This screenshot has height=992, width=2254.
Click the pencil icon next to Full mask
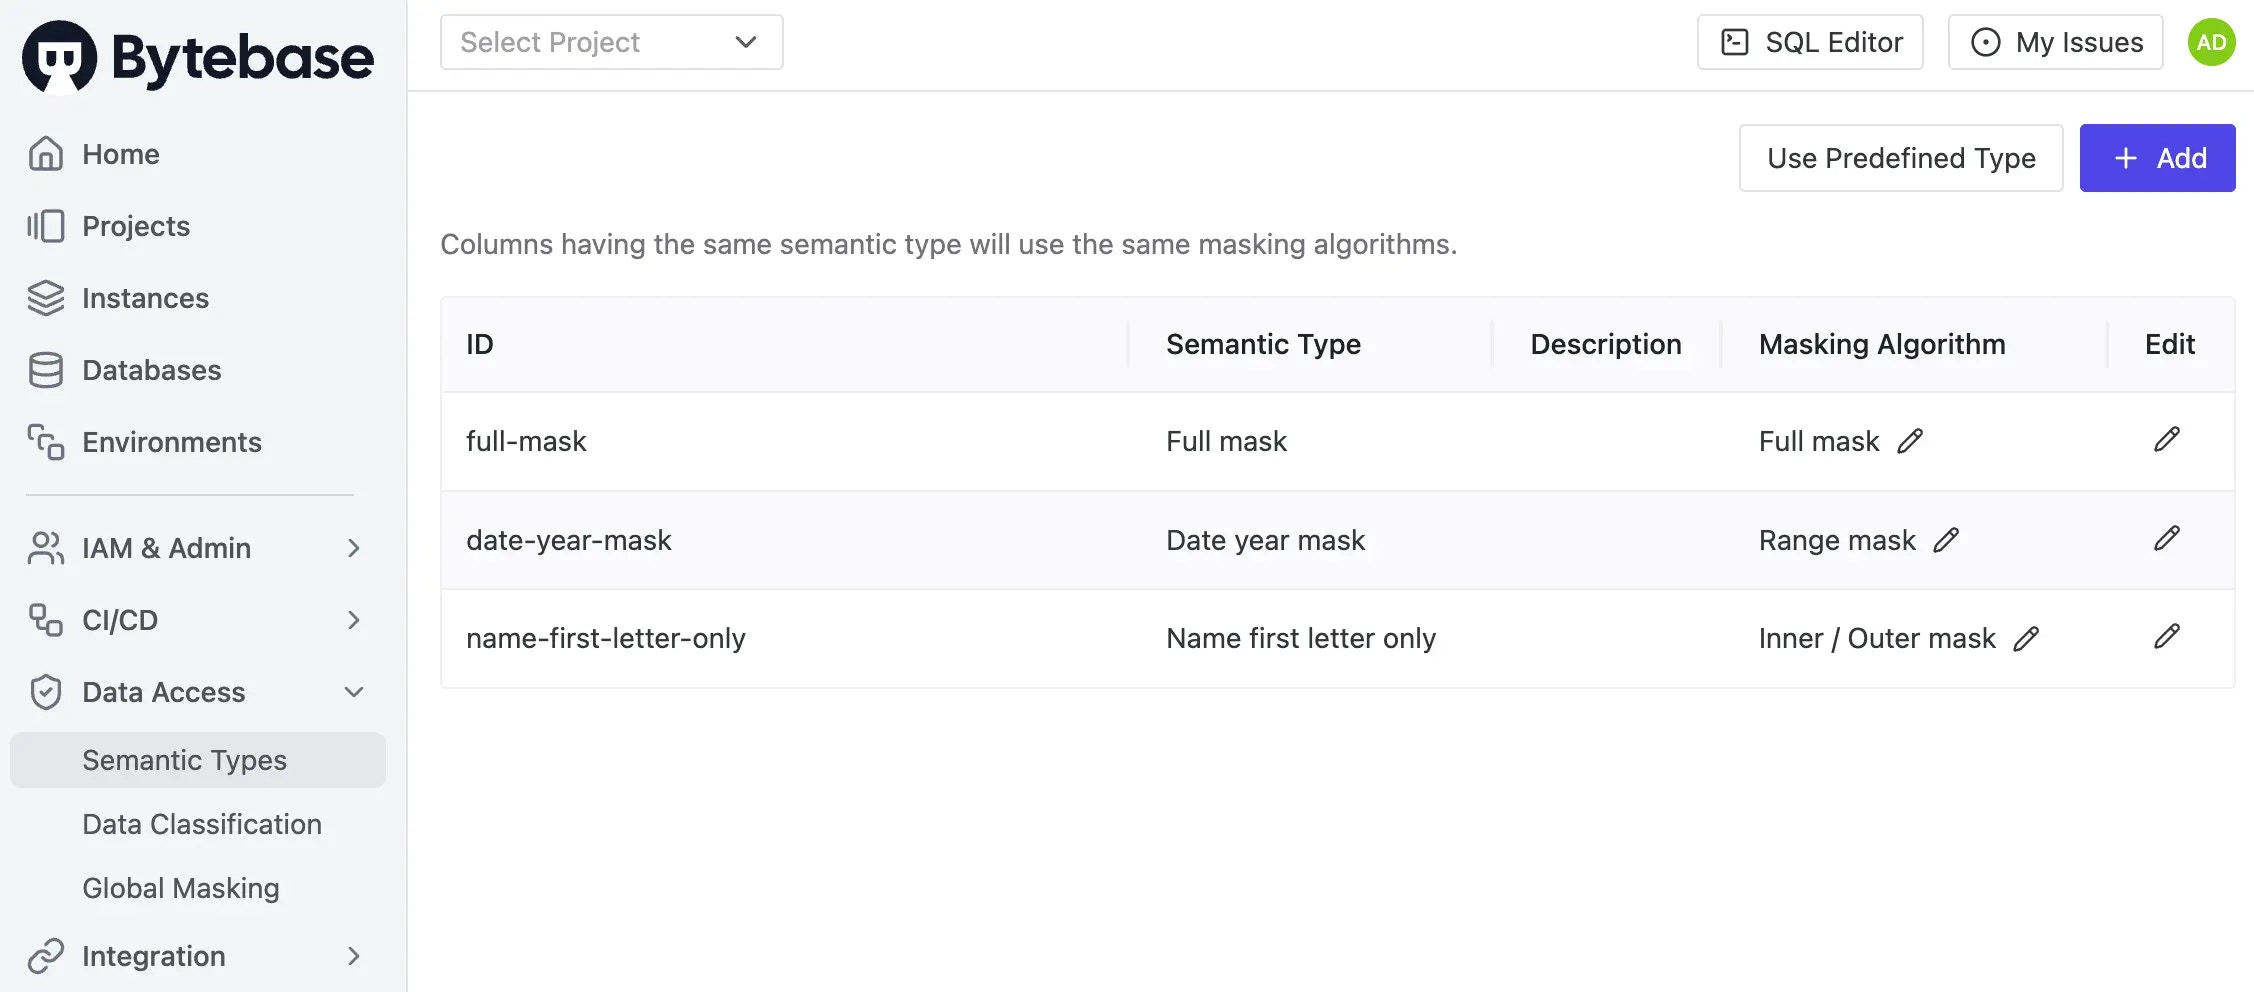pyautogui.click(x=1912, y=440)
